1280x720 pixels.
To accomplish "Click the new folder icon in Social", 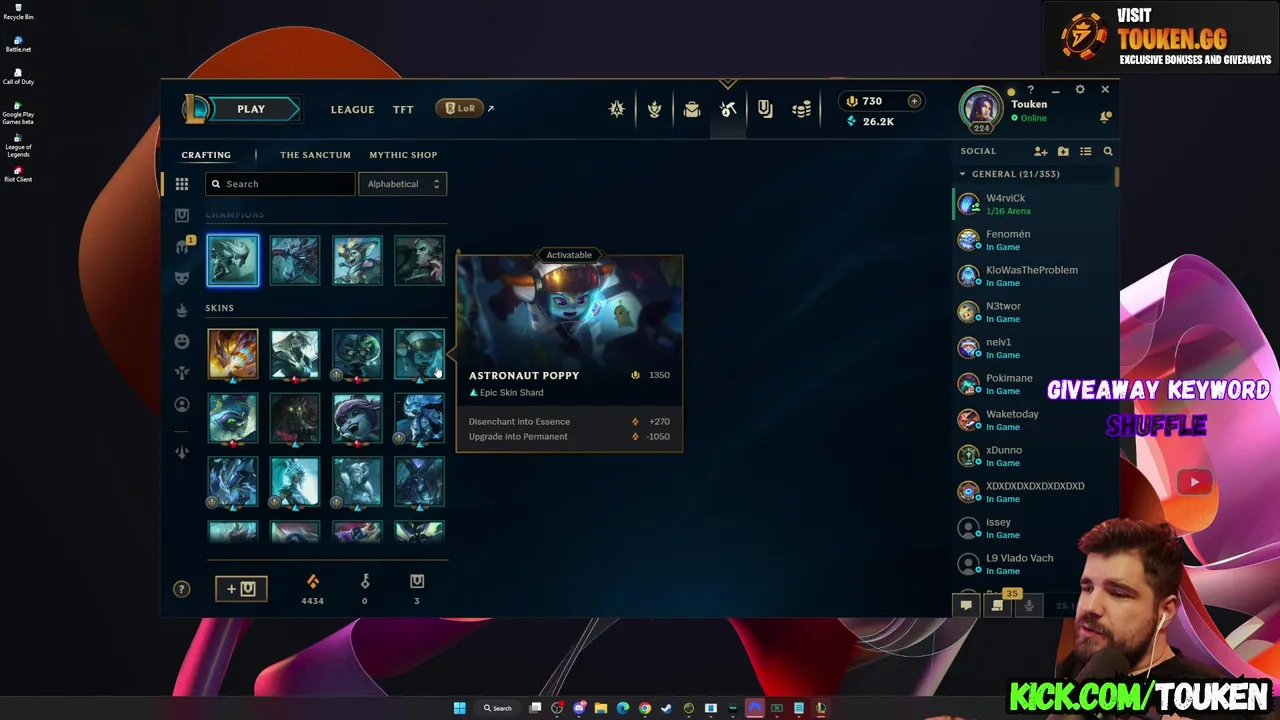I will pos(1063,151).
